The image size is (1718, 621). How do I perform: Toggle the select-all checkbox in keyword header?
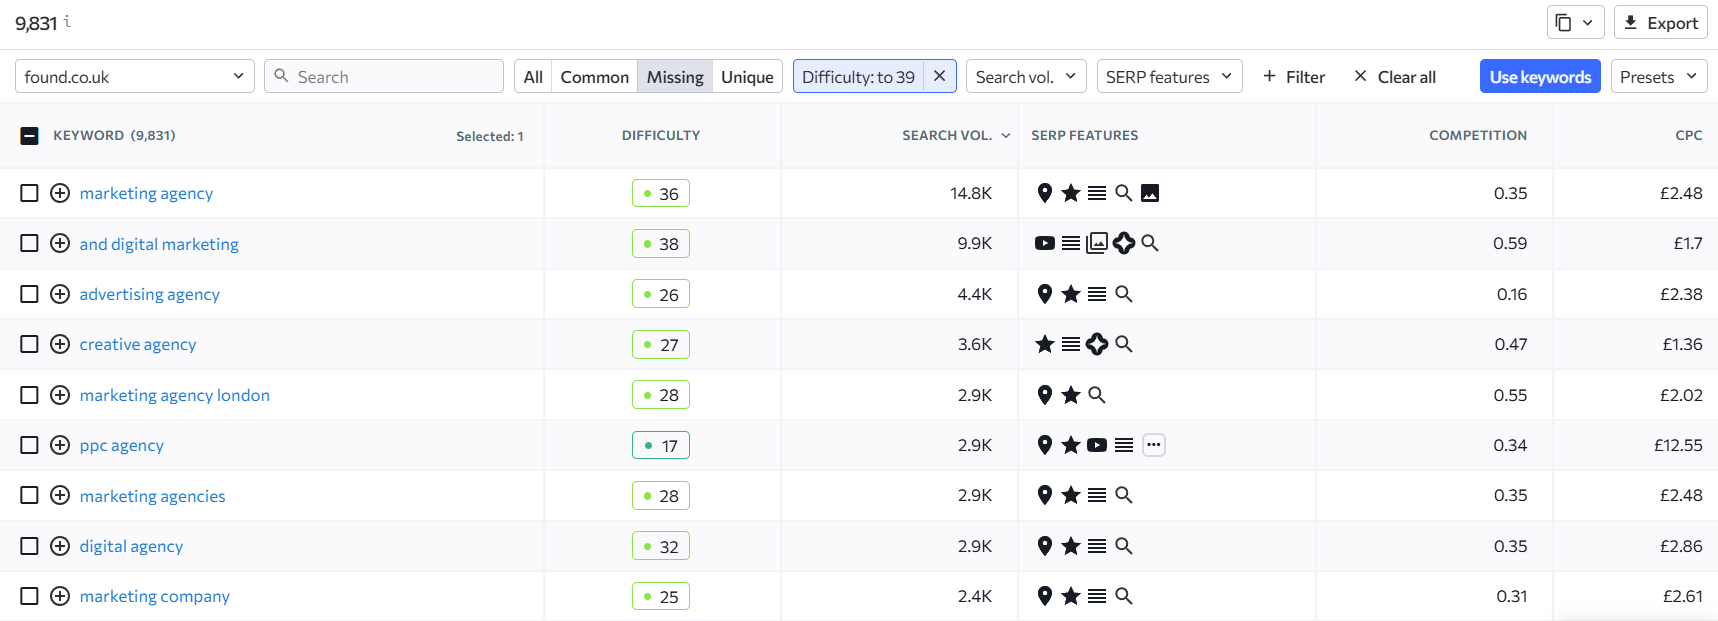coord(30,136)
